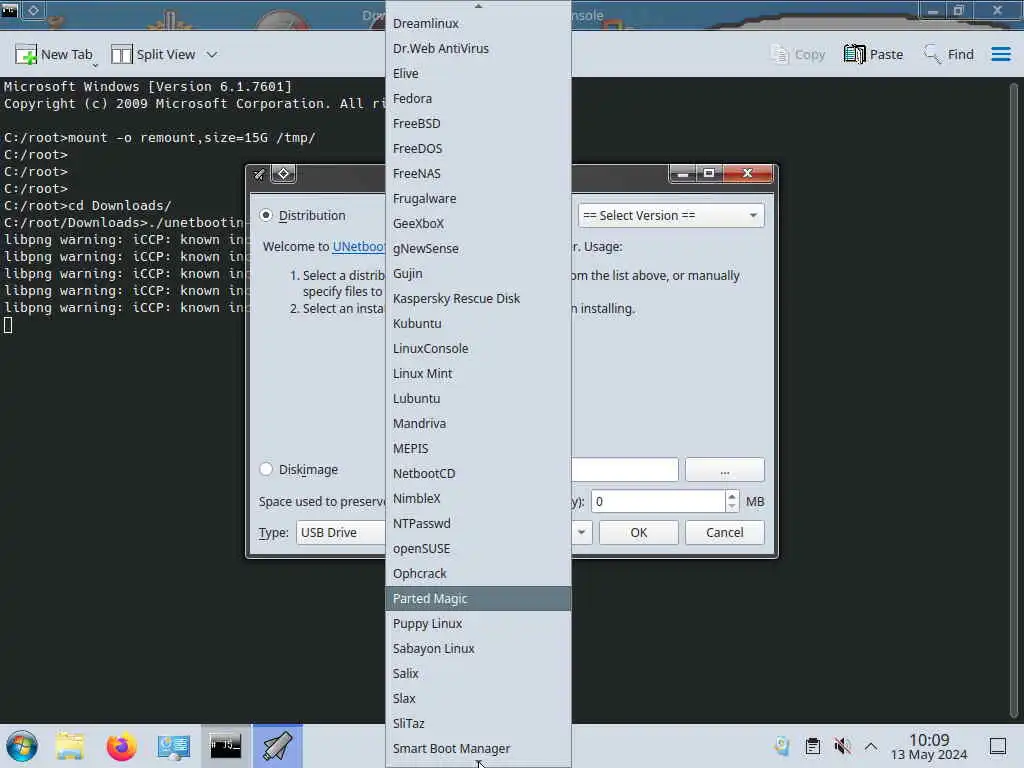Open the file manager from taskbar
This screenshot has width=1024, height=768.
70,746
